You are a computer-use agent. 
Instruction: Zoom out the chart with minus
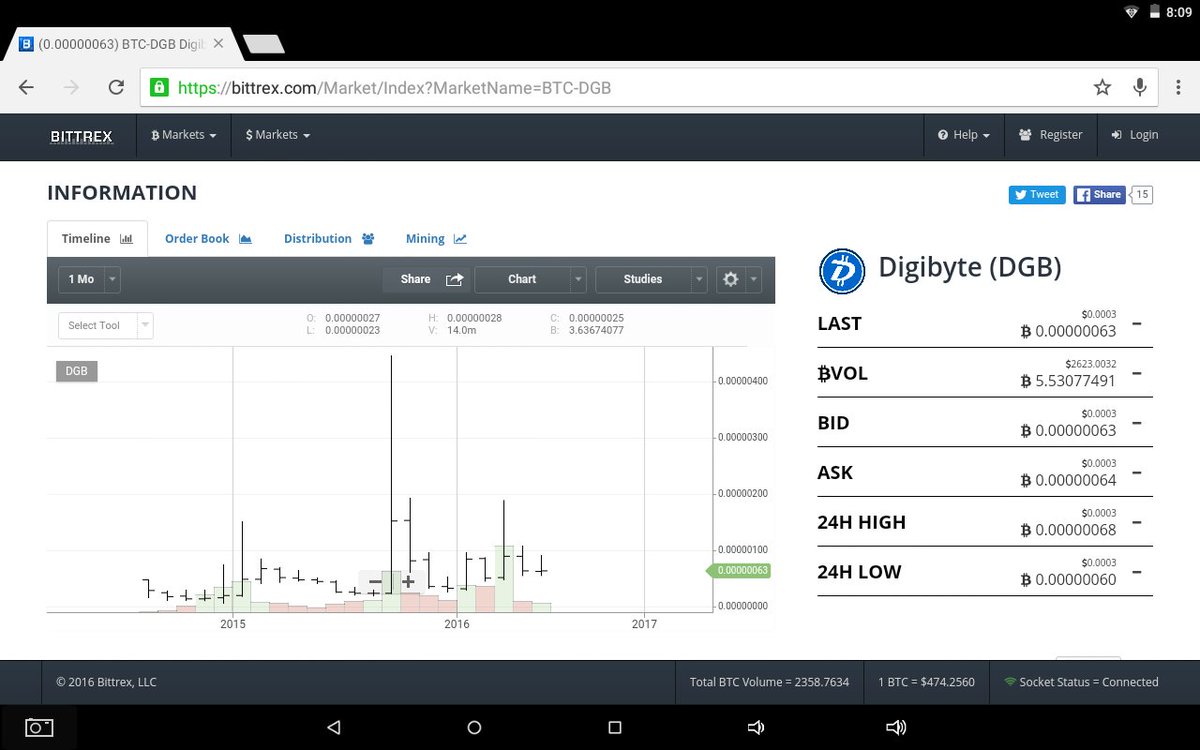tap(375, 581)
